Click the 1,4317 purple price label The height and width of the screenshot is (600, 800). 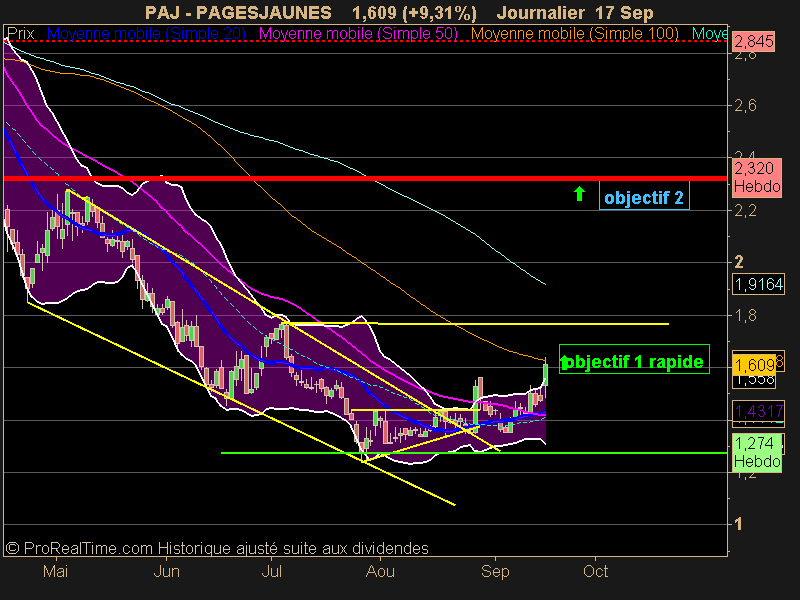759,411
